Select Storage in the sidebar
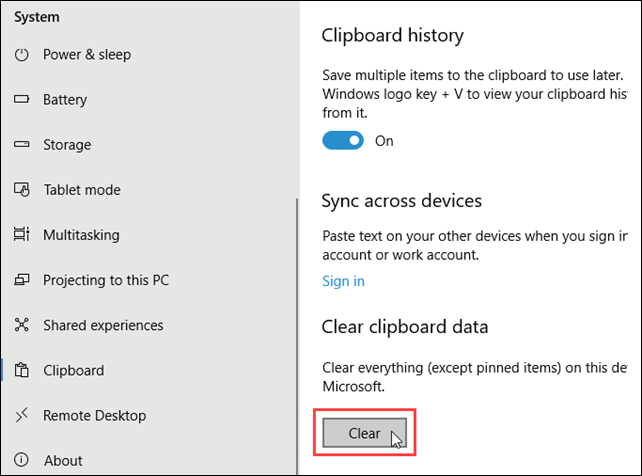642x476 pixels. pos(67,144)
